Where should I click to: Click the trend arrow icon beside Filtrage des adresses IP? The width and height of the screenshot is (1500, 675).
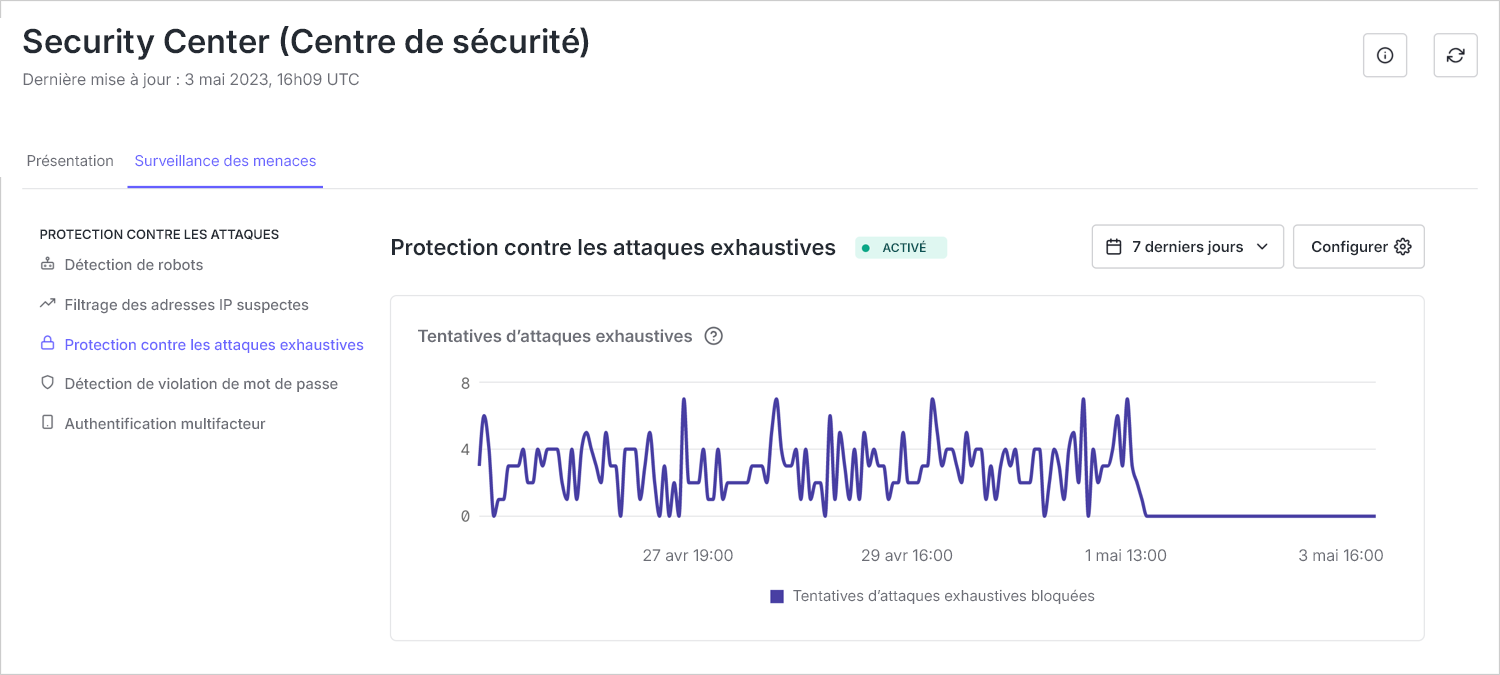pyautogui.click(x=47, y=304)
